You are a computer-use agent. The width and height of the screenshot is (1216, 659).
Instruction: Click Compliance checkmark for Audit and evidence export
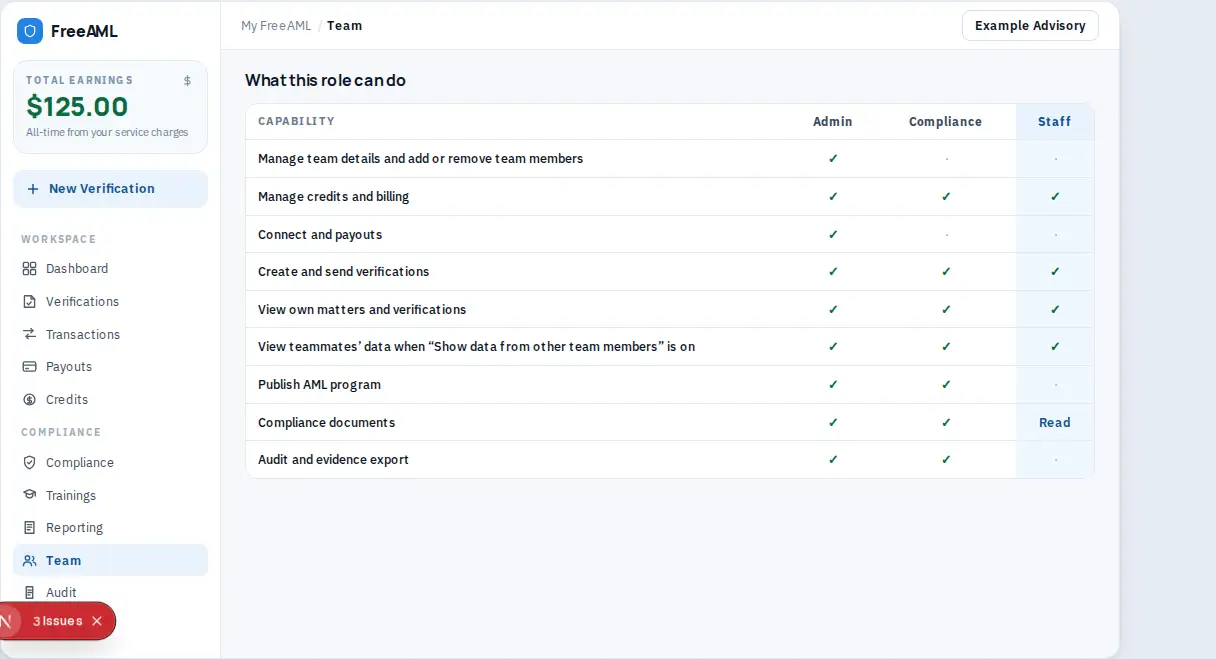tap(946, 460)
